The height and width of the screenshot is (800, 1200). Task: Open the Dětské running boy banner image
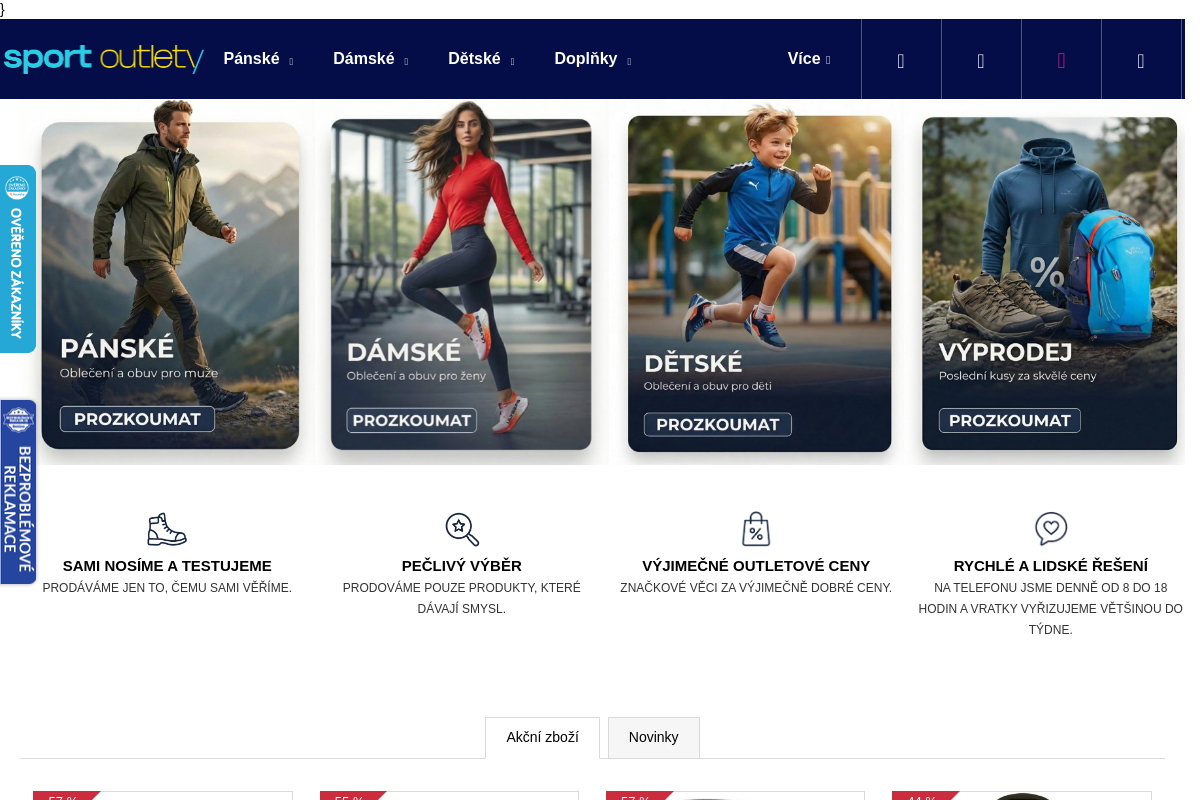[759, 282]
